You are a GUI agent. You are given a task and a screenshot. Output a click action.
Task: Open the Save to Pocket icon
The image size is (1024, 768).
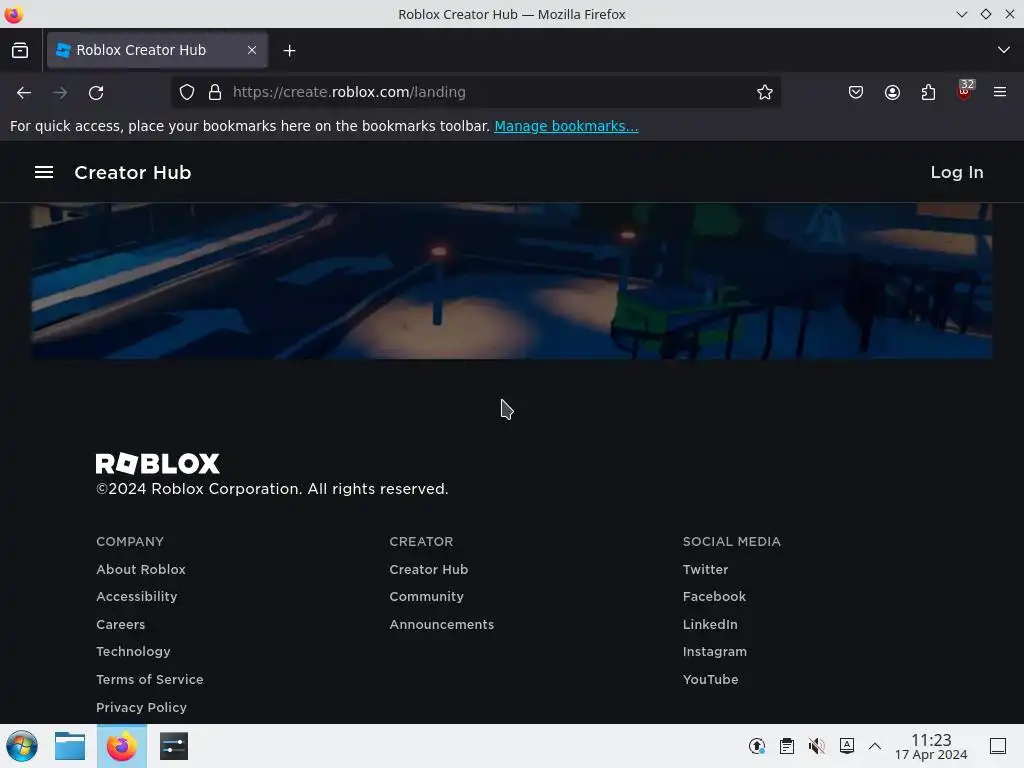(x=856, y=92)
